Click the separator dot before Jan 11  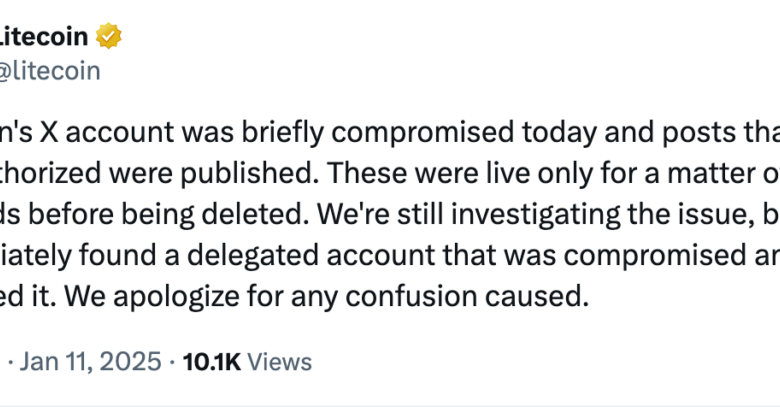tap(11, 363)
